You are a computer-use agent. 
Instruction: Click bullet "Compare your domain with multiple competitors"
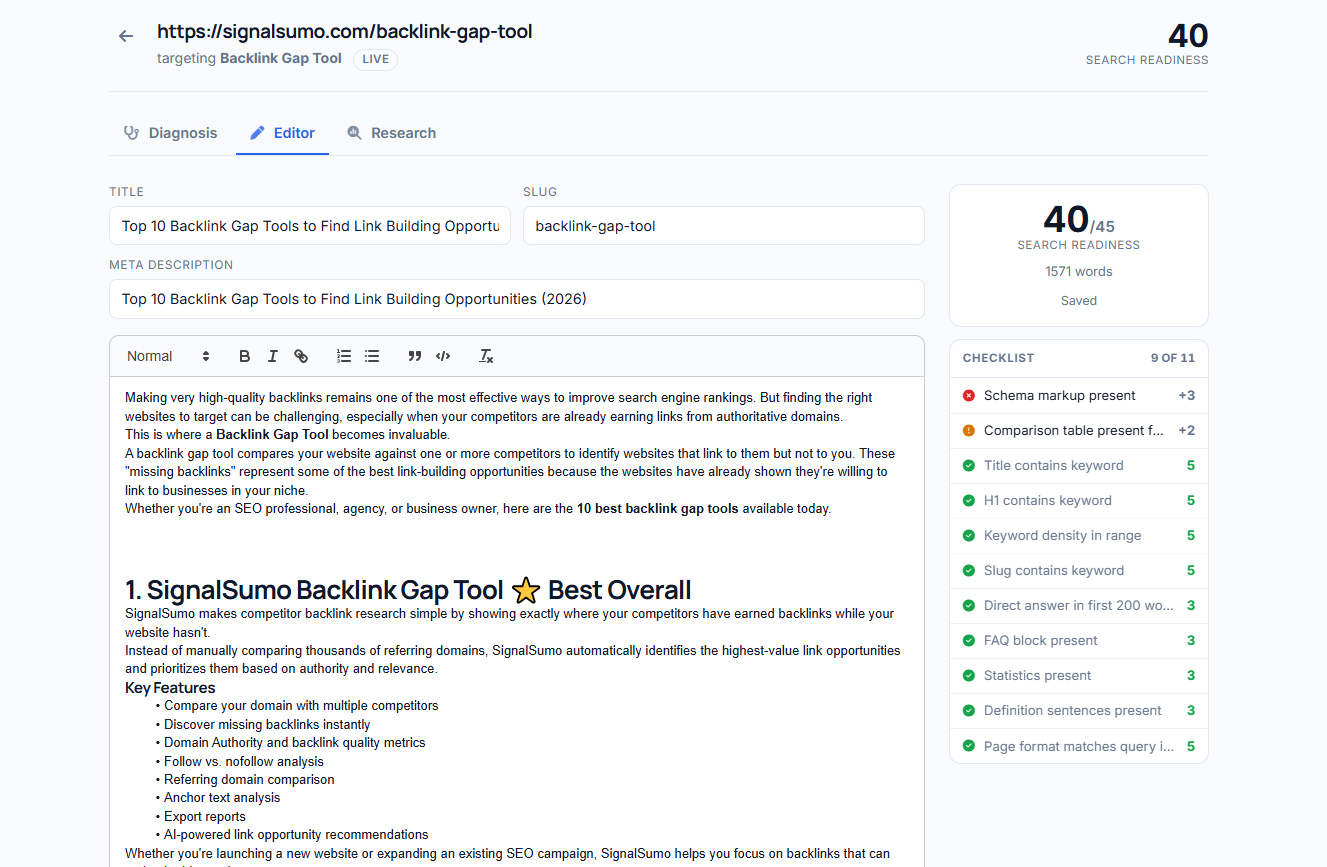tap(301, 706)
